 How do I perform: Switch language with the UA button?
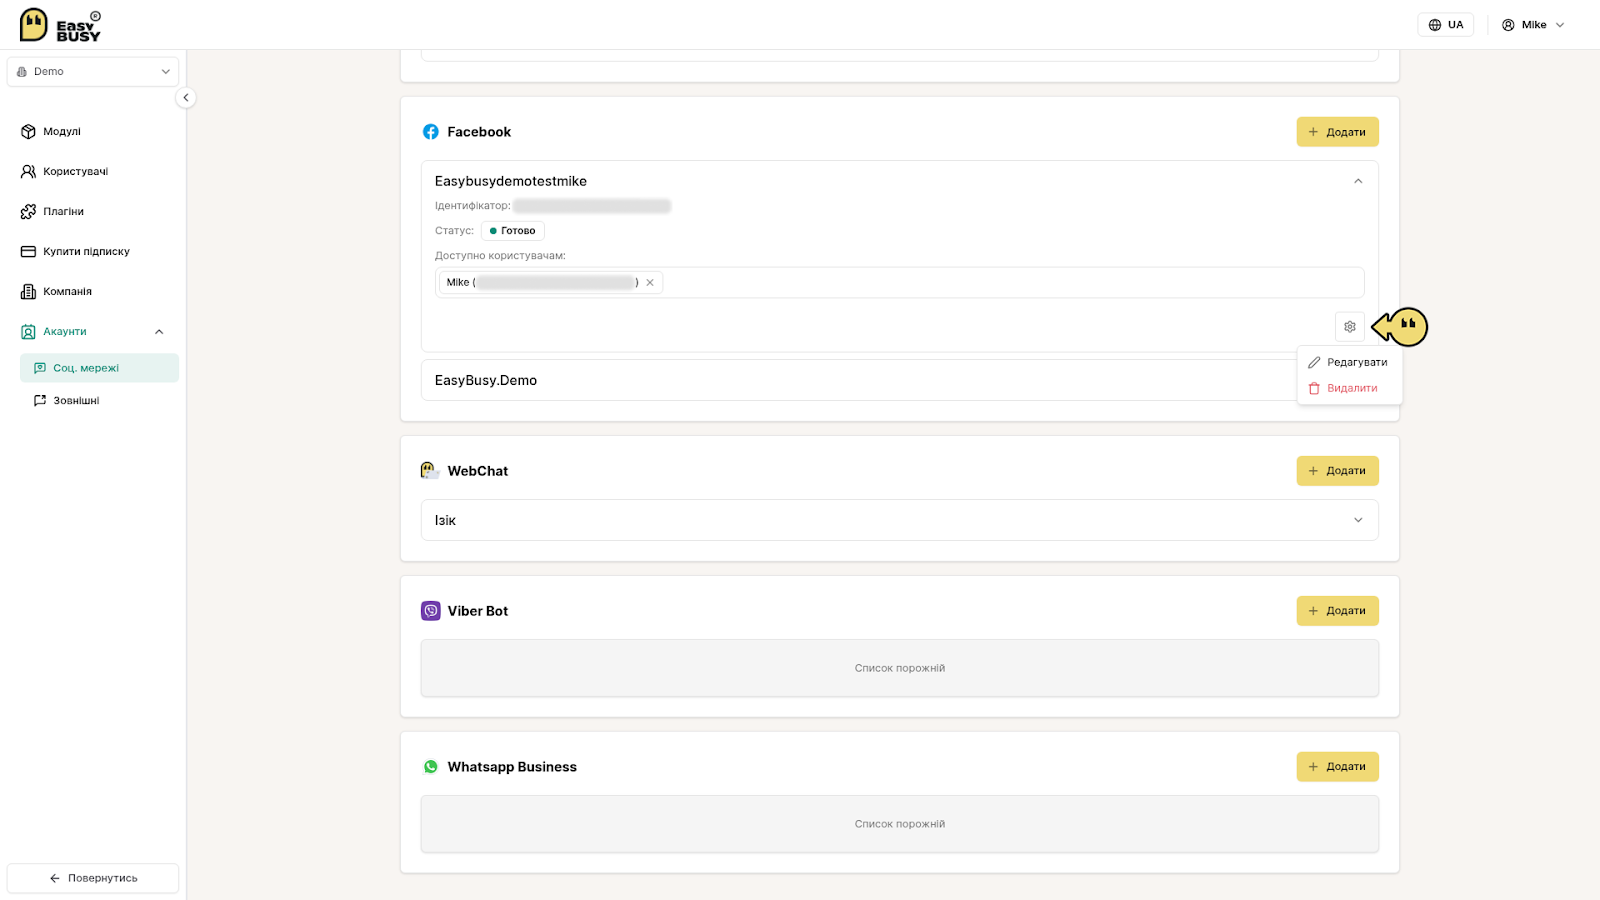pos(1445,25)
